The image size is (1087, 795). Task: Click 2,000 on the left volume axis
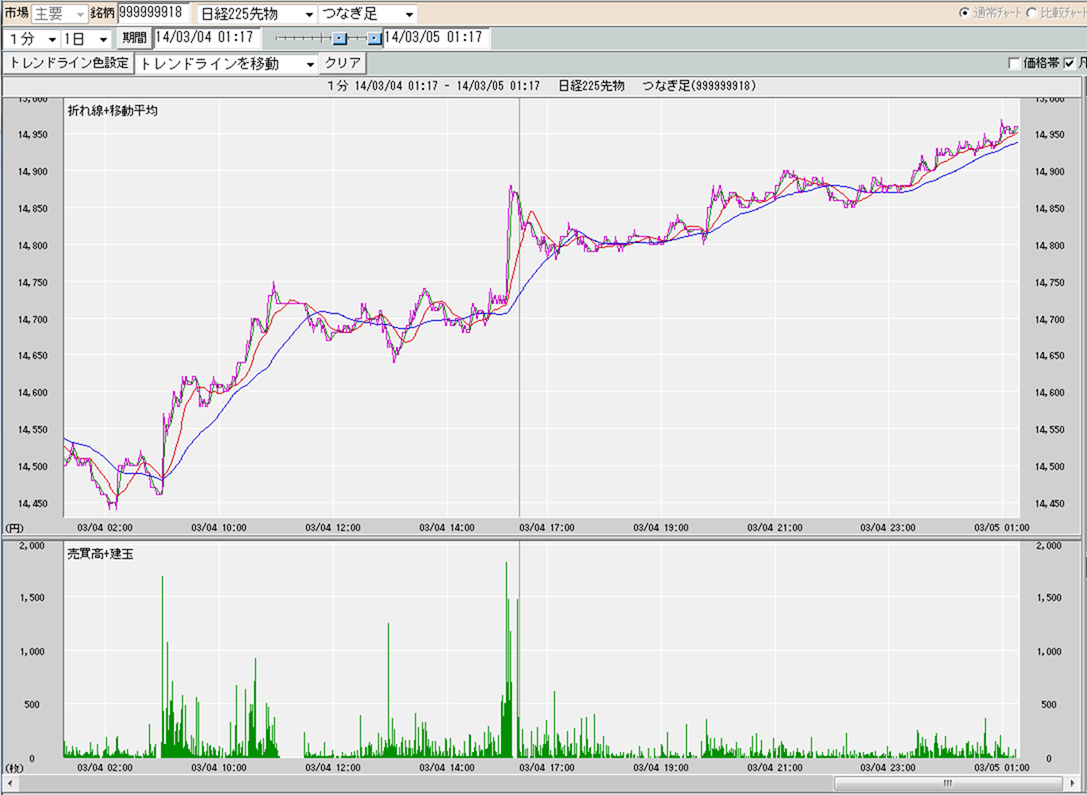[34, 545]
